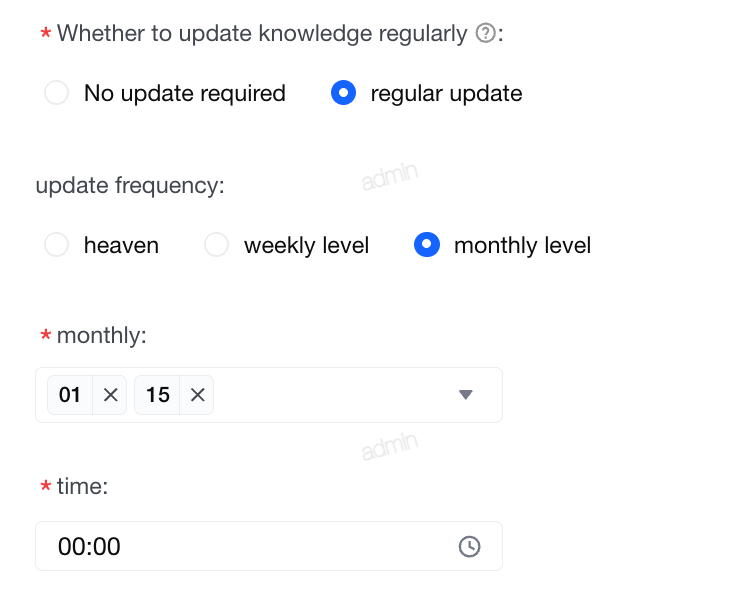Viewport: 736px width, 606px height.
Task: Choose the monthly level radio circle
Action: 427,245
